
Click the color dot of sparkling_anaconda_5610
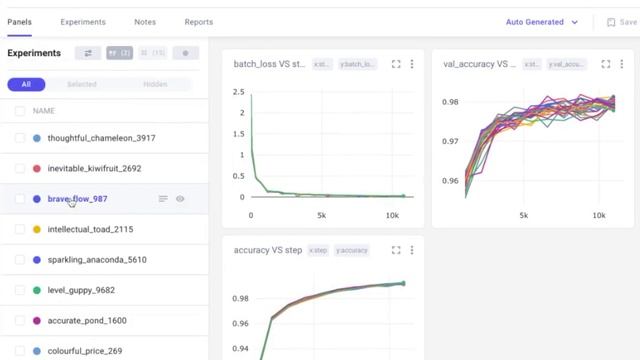coord(37,260)
